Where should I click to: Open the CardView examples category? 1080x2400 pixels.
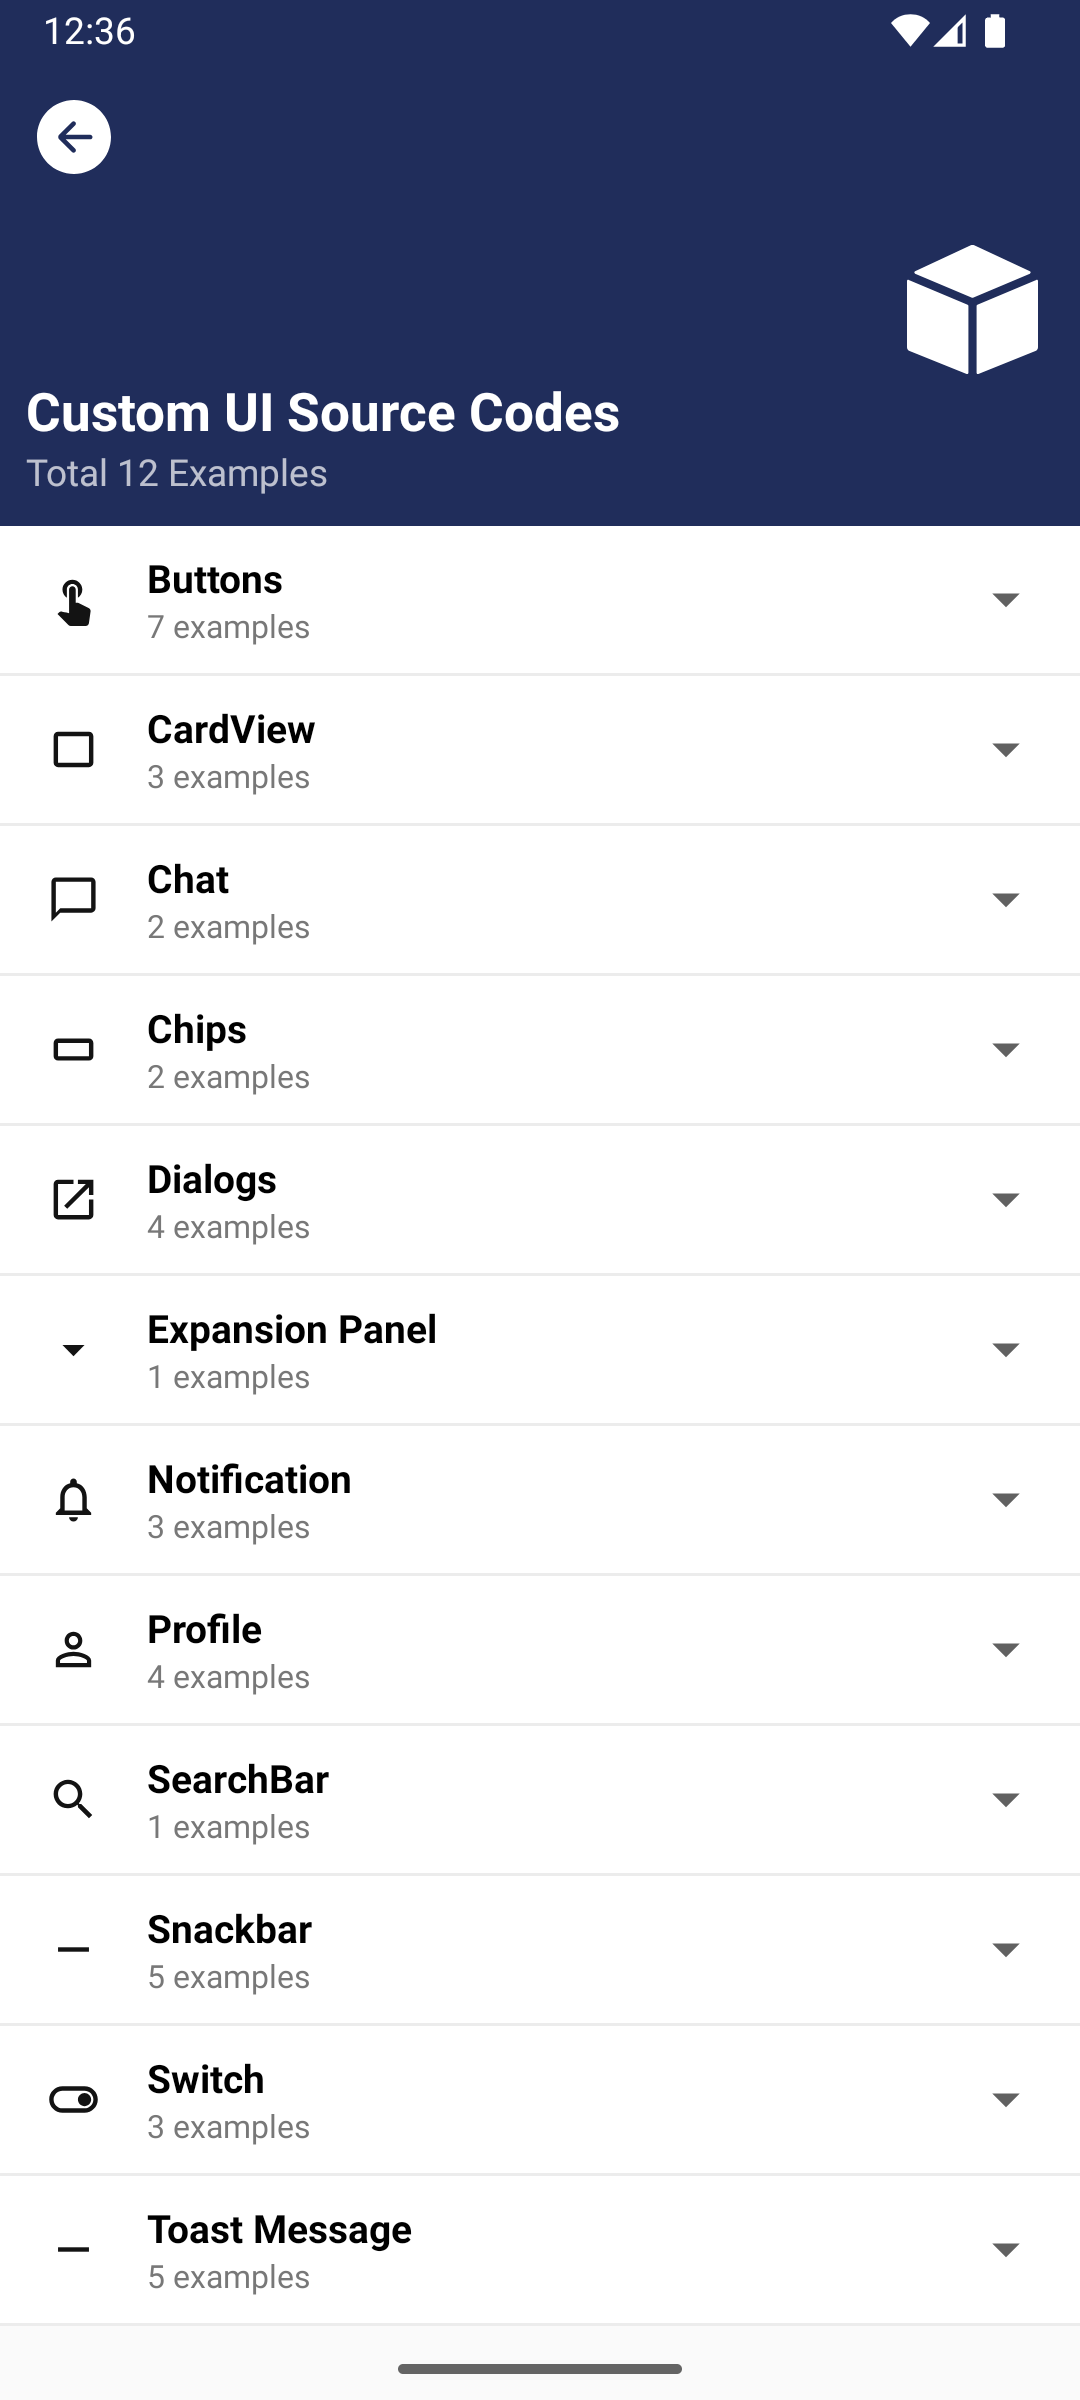pos(540,750)
